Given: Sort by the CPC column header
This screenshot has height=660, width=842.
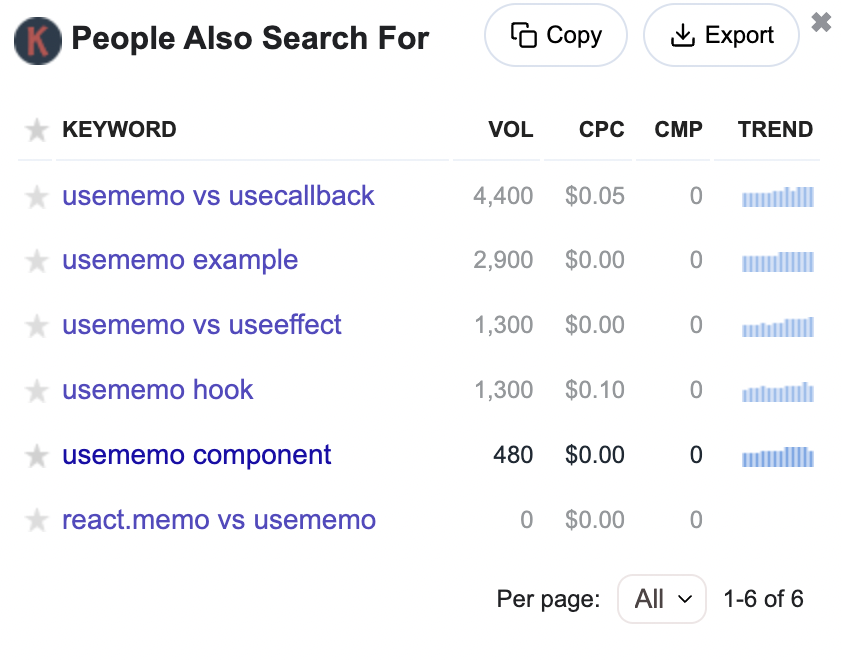Looking at the screenshot, I should click(601, 130).
